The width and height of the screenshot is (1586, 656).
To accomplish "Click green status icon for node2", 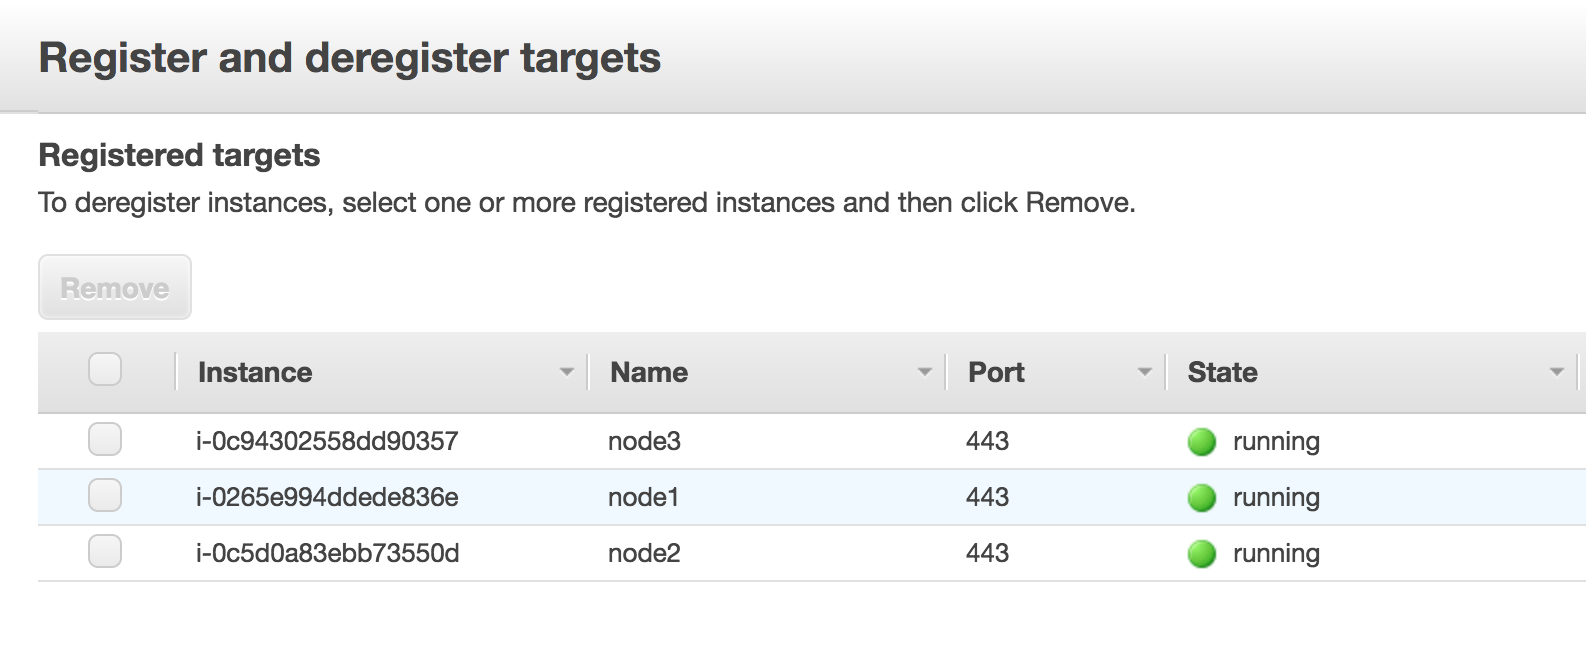I will point(1201,553).
